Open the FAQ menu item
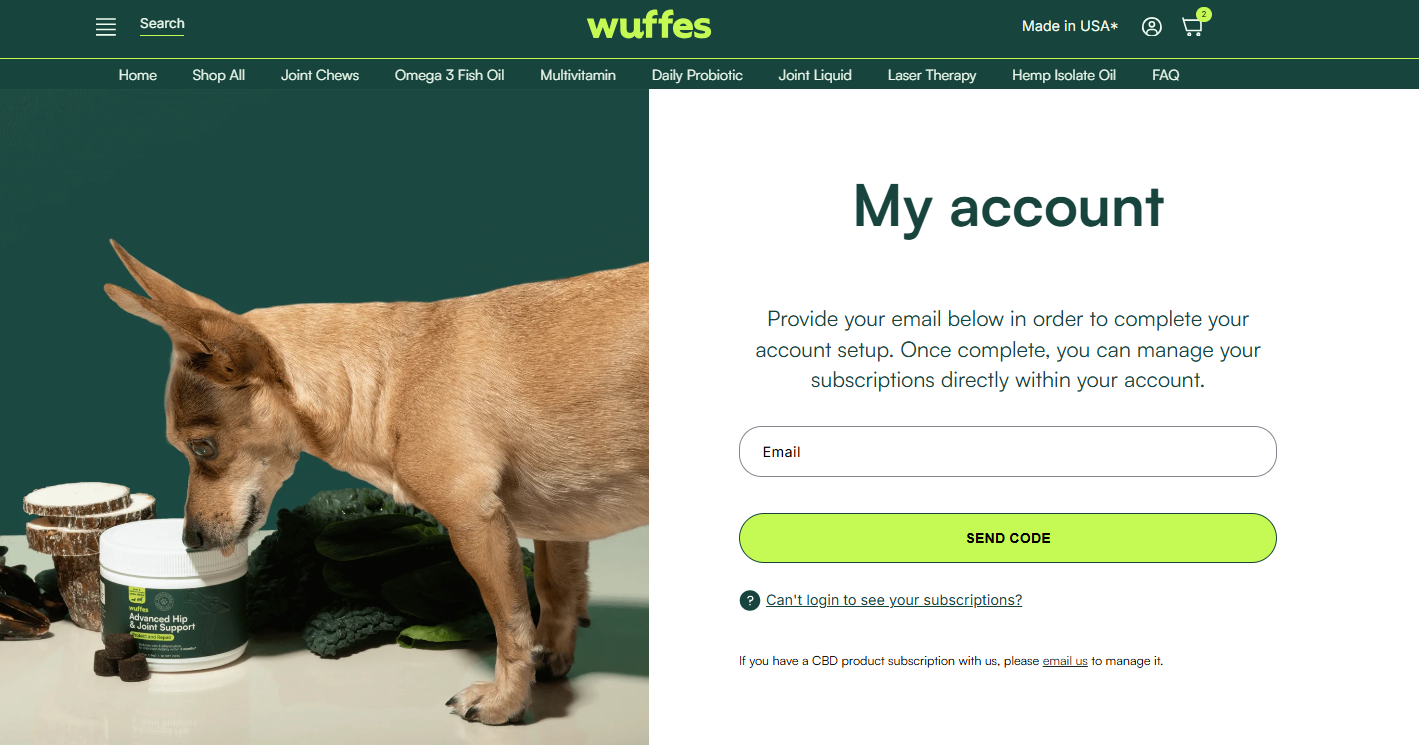The width and height of the screenshot is (1419, 745). click(1166, 75)
